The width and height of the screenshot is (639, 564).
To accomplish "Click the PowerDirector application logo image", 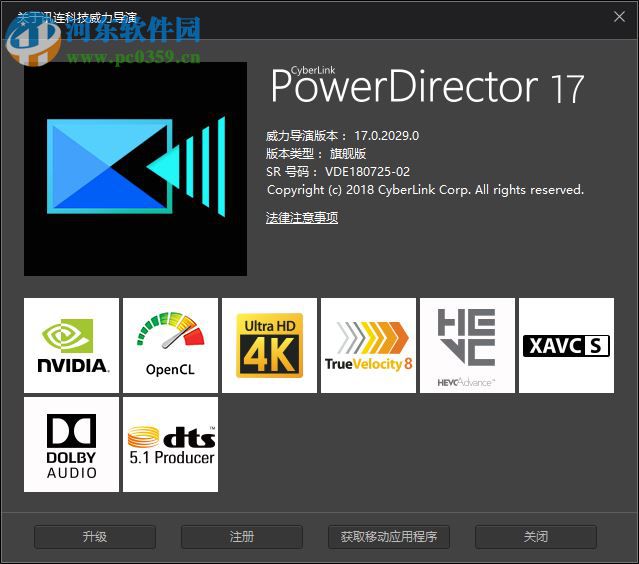I will pyautogui.click(x=135, y=169).
